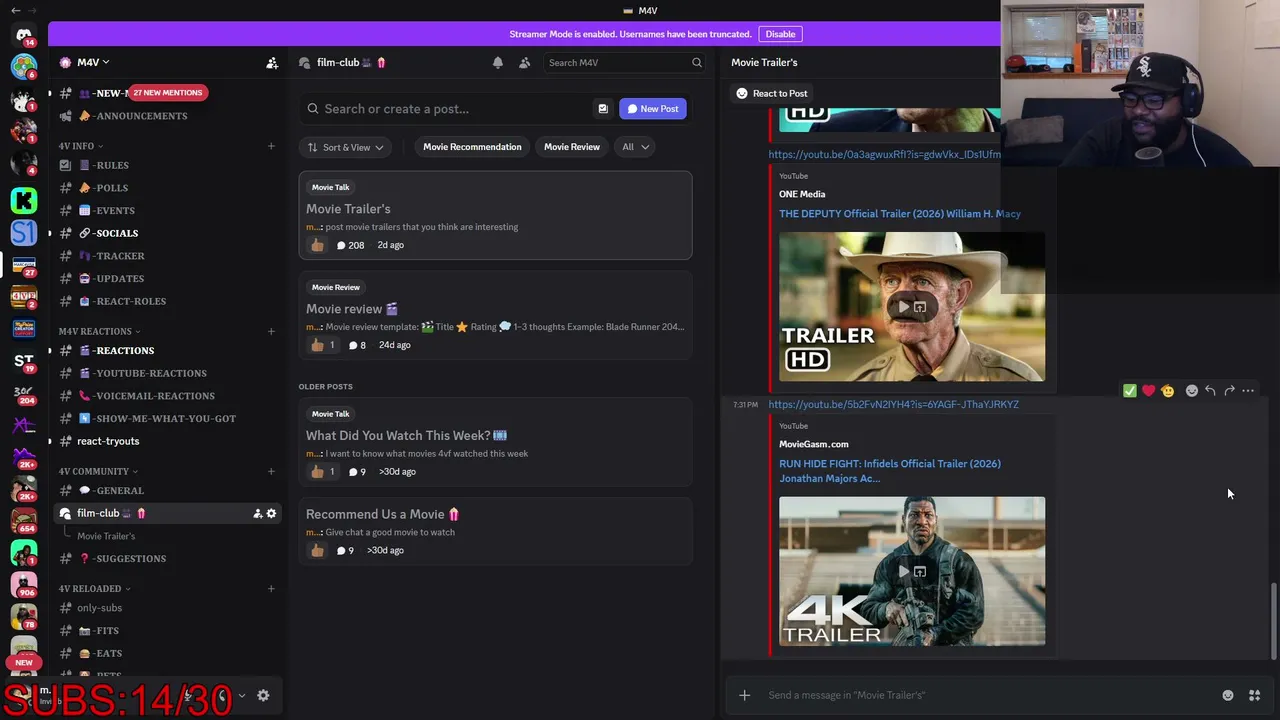Show the member list icon
This screenshot has height=720, width=1280.
524,63
